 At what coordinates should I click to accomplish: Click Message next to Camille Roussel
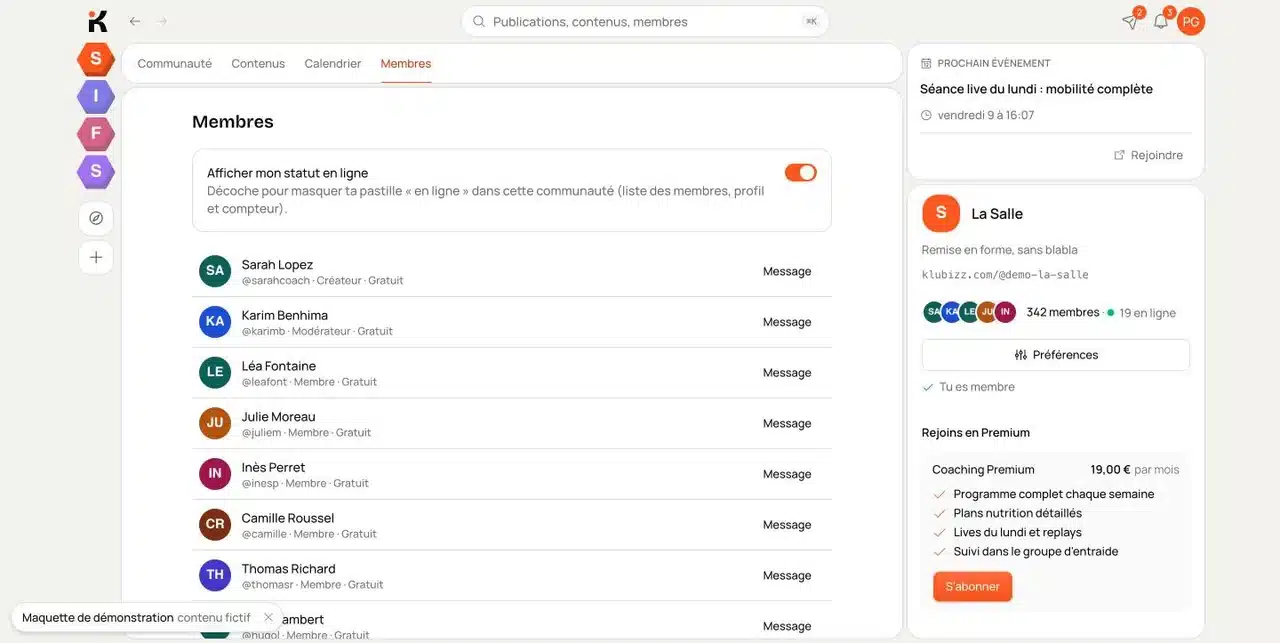[x=787, y=525]
